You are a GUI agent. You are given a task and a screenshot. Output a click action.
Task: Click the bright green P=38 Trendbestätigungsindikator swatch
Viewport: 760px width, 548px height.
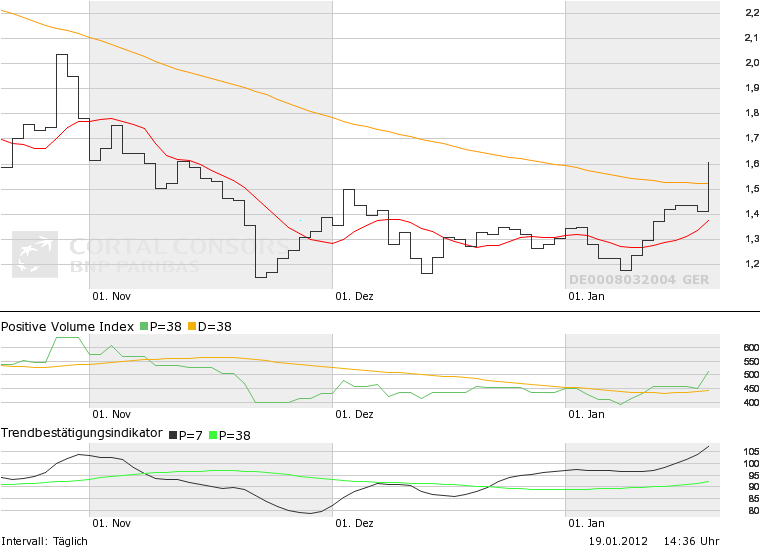[213, 435]
